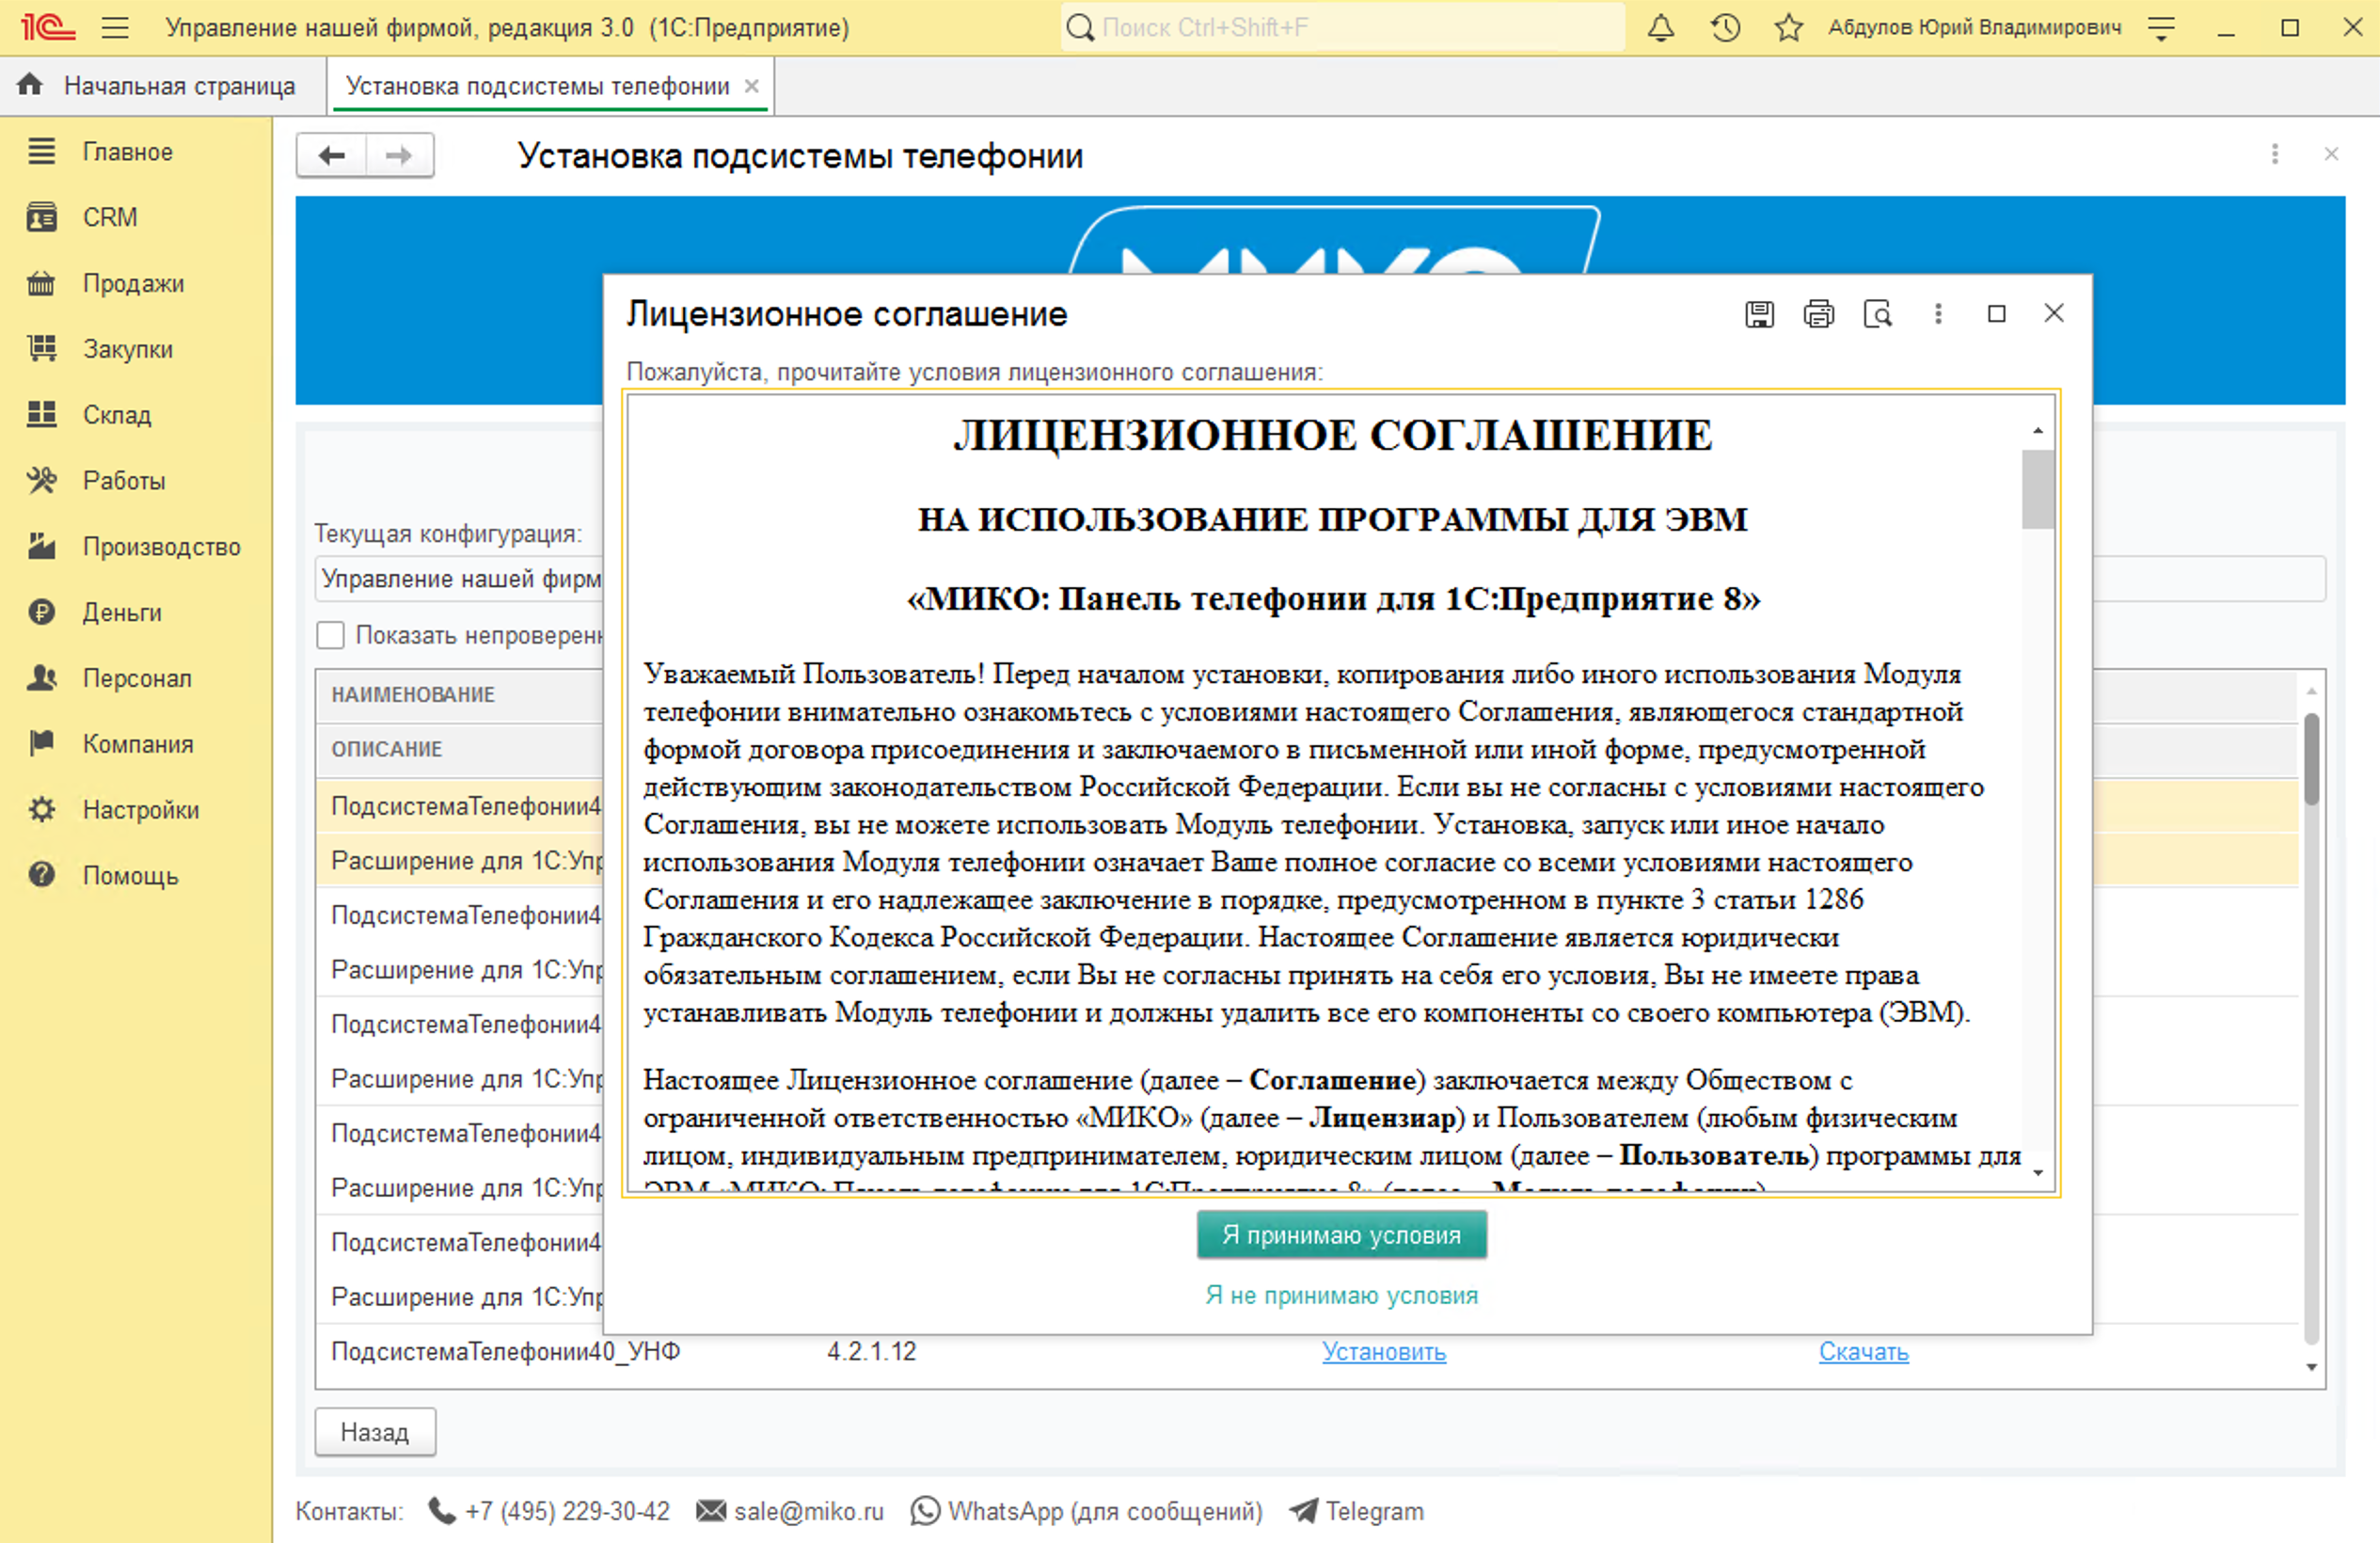The image size is (2380, 1543).
Task: Open history using the clock icon
Action: pos(1724,27)
